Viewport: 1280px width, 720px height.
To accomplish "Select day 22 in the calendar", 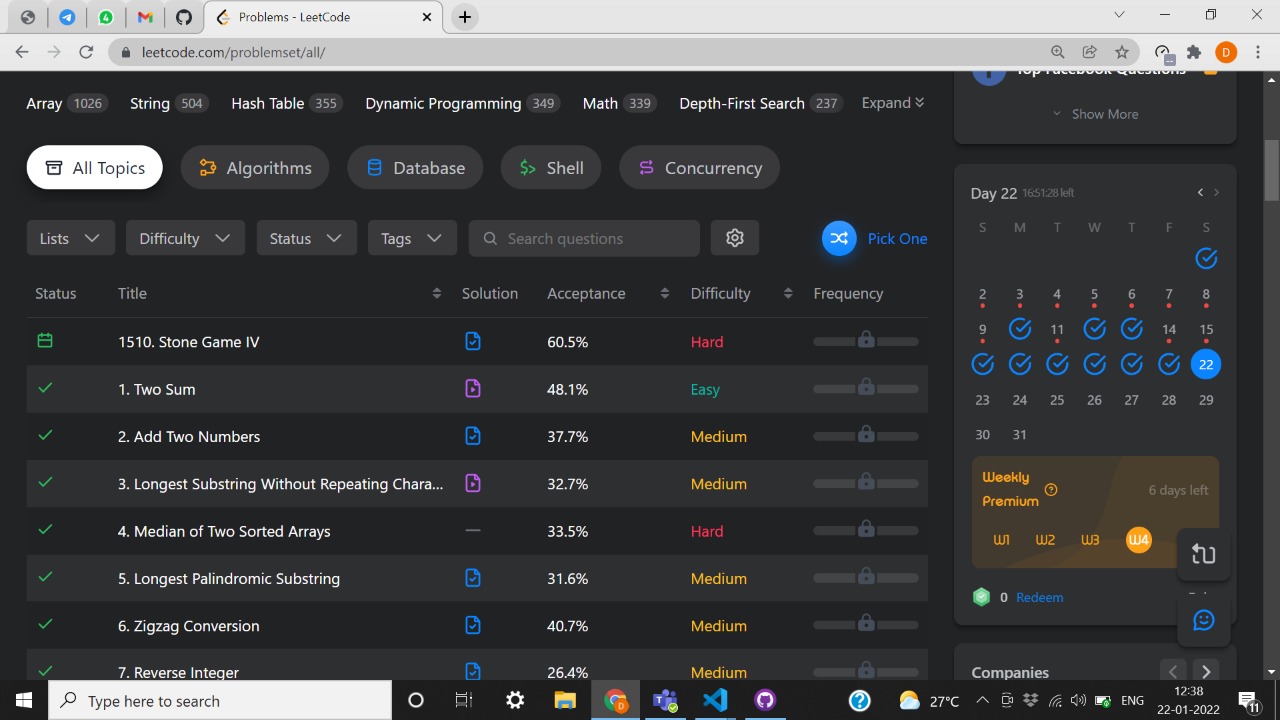I will click(x=1206, y=364).
